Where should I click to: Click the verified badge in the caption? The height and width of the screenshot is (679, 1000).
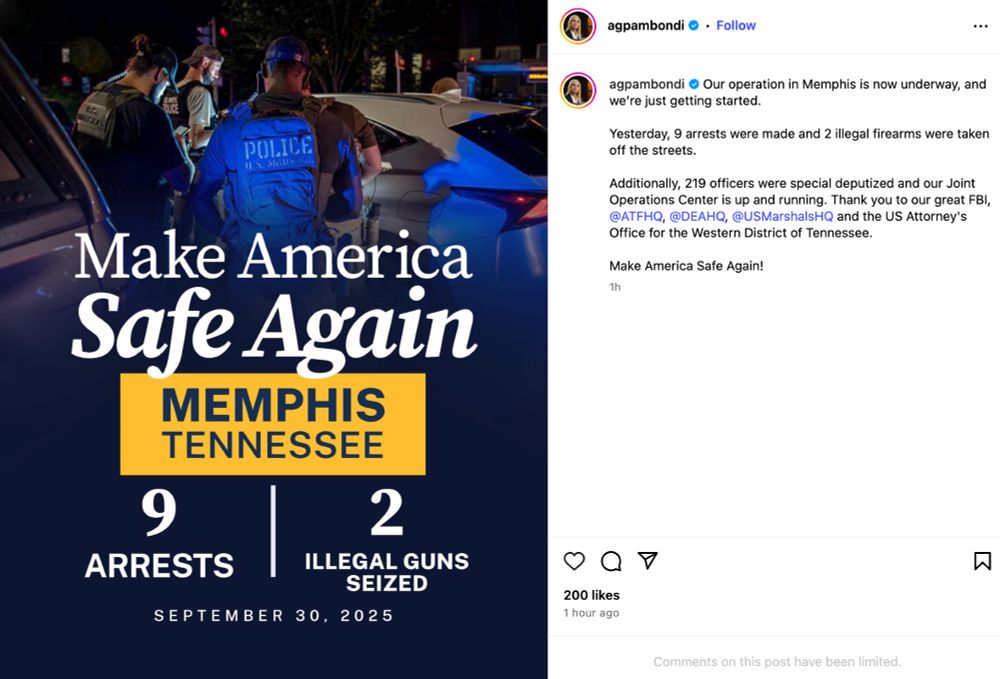click(x=694, y=84)
